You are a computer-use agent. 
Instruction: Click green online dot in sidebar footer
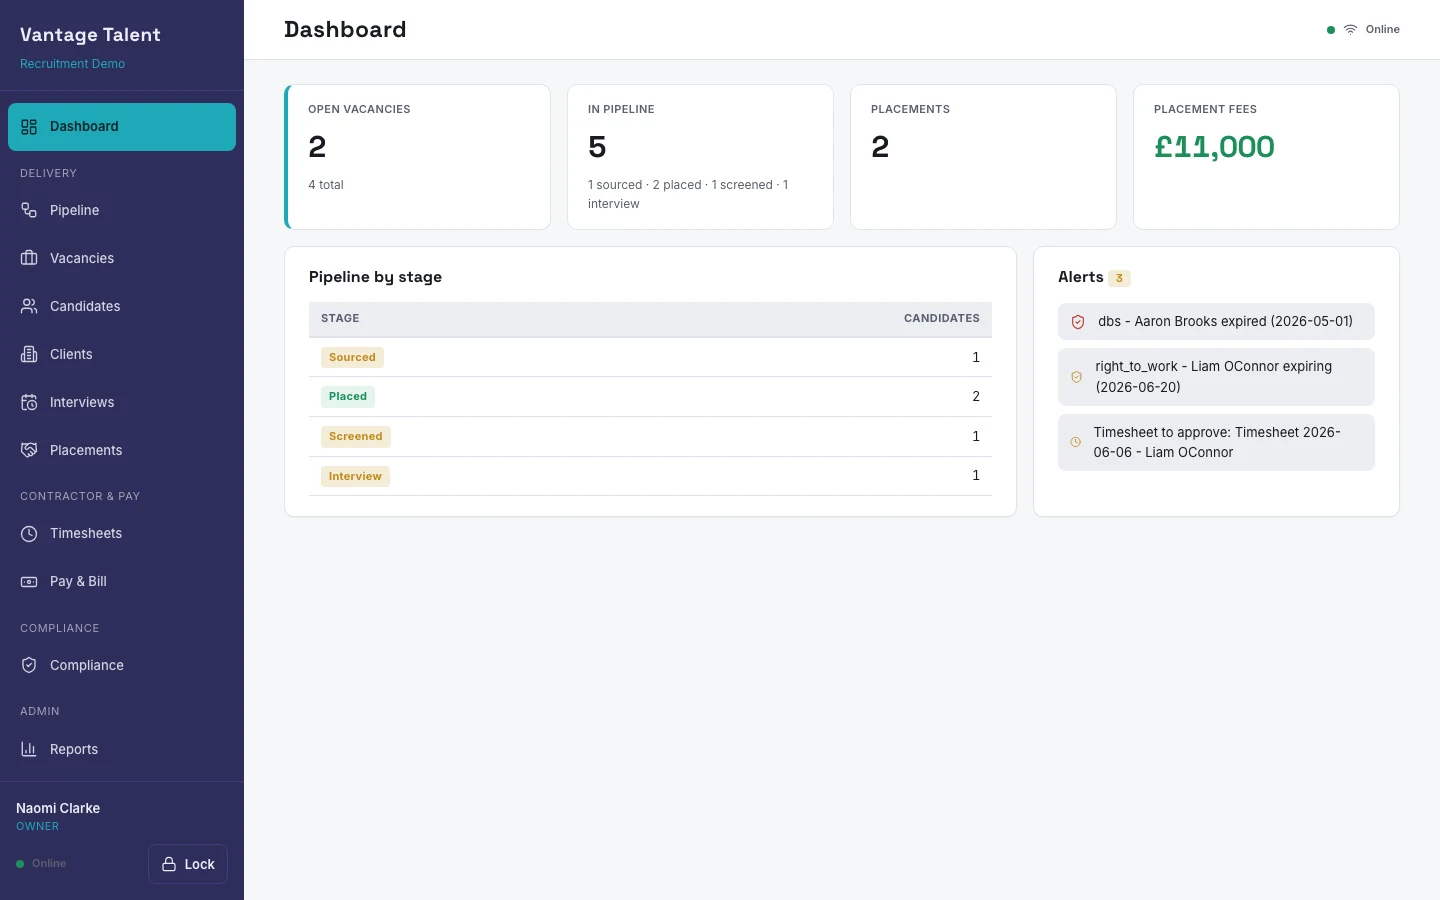[x=20, y=864]
